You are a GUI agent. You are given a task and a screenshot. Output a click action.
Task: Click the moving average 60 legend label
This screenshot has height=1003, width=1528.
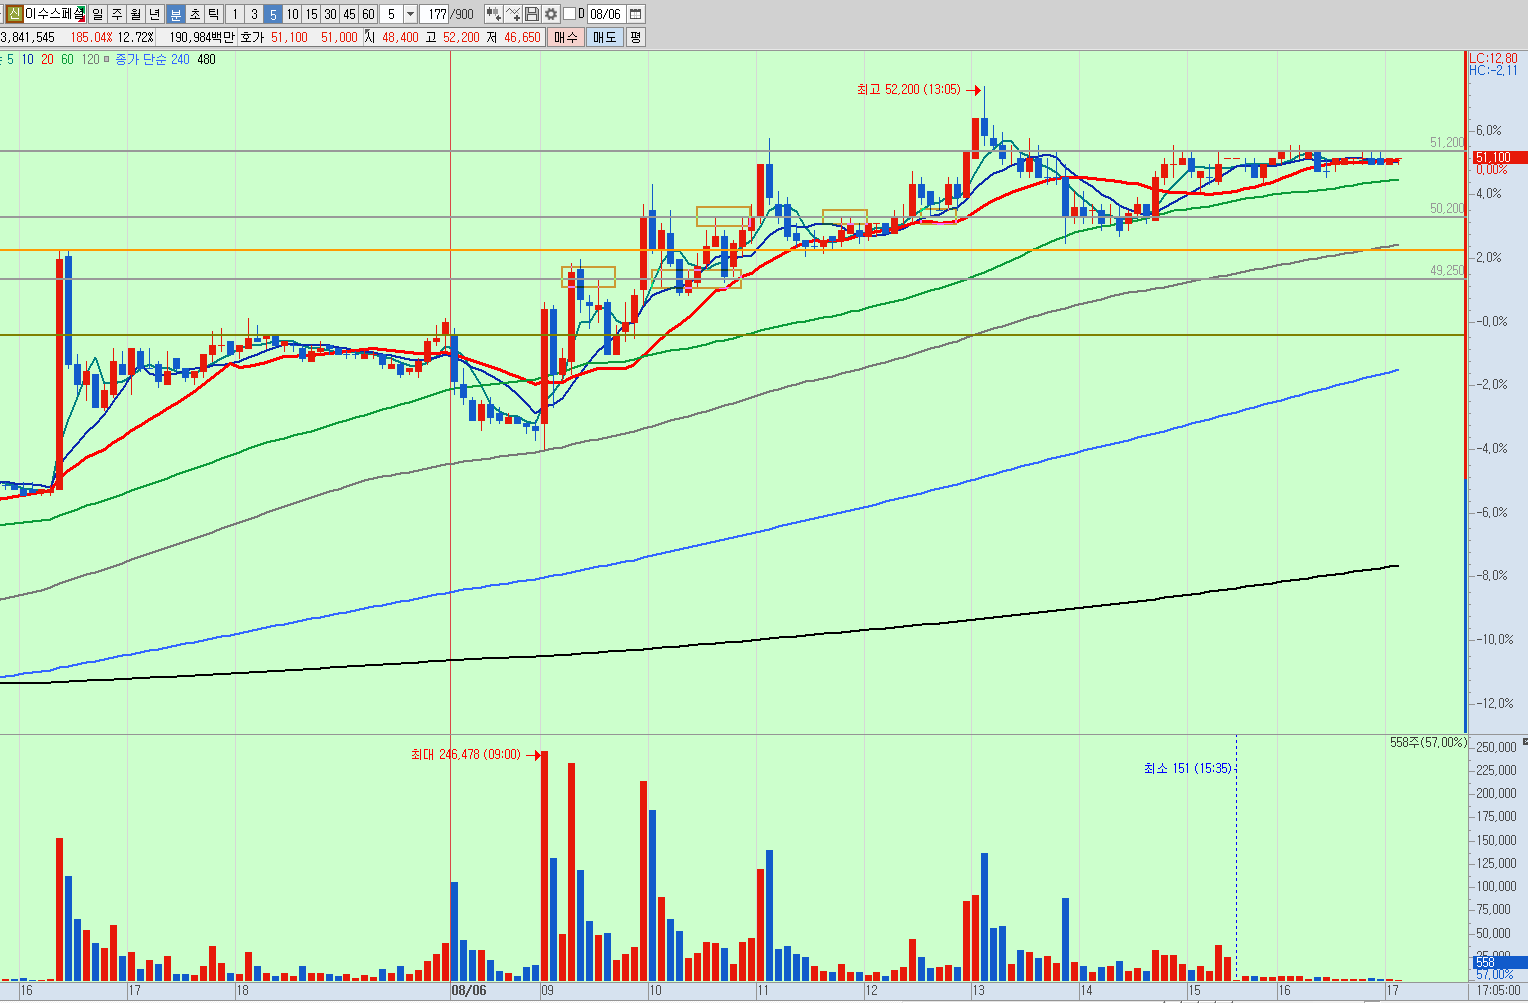[67, 59]
